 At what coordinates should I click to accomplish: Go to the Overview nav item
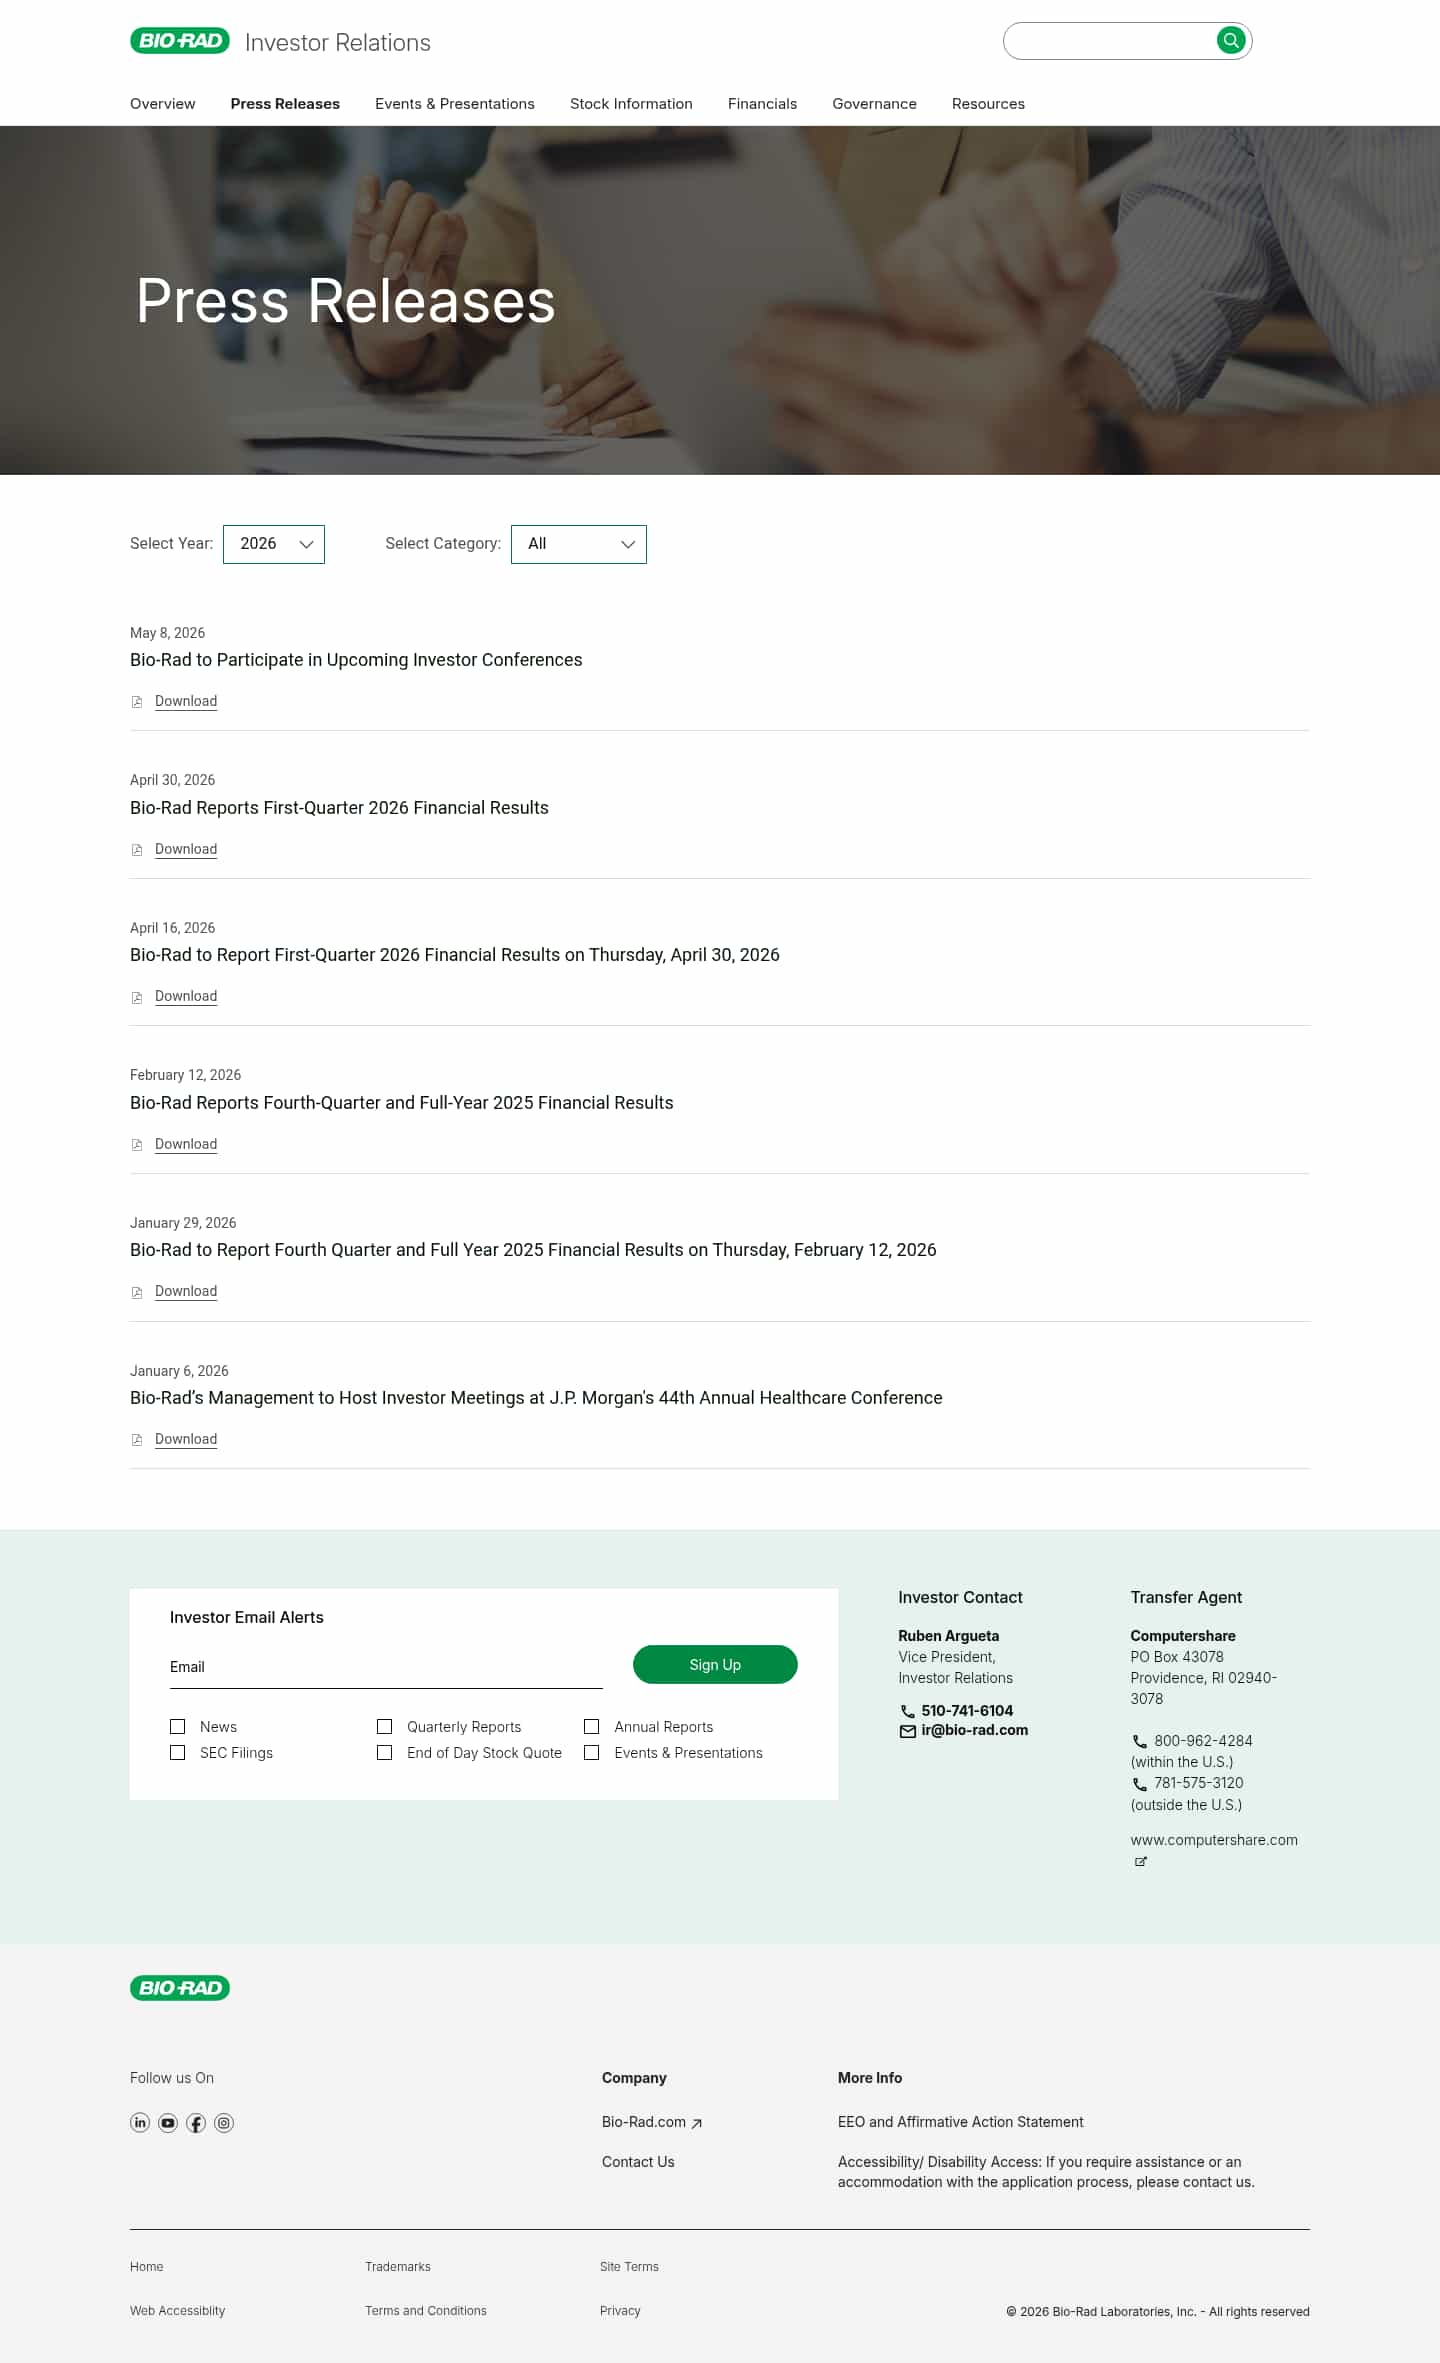coord(163,104)
